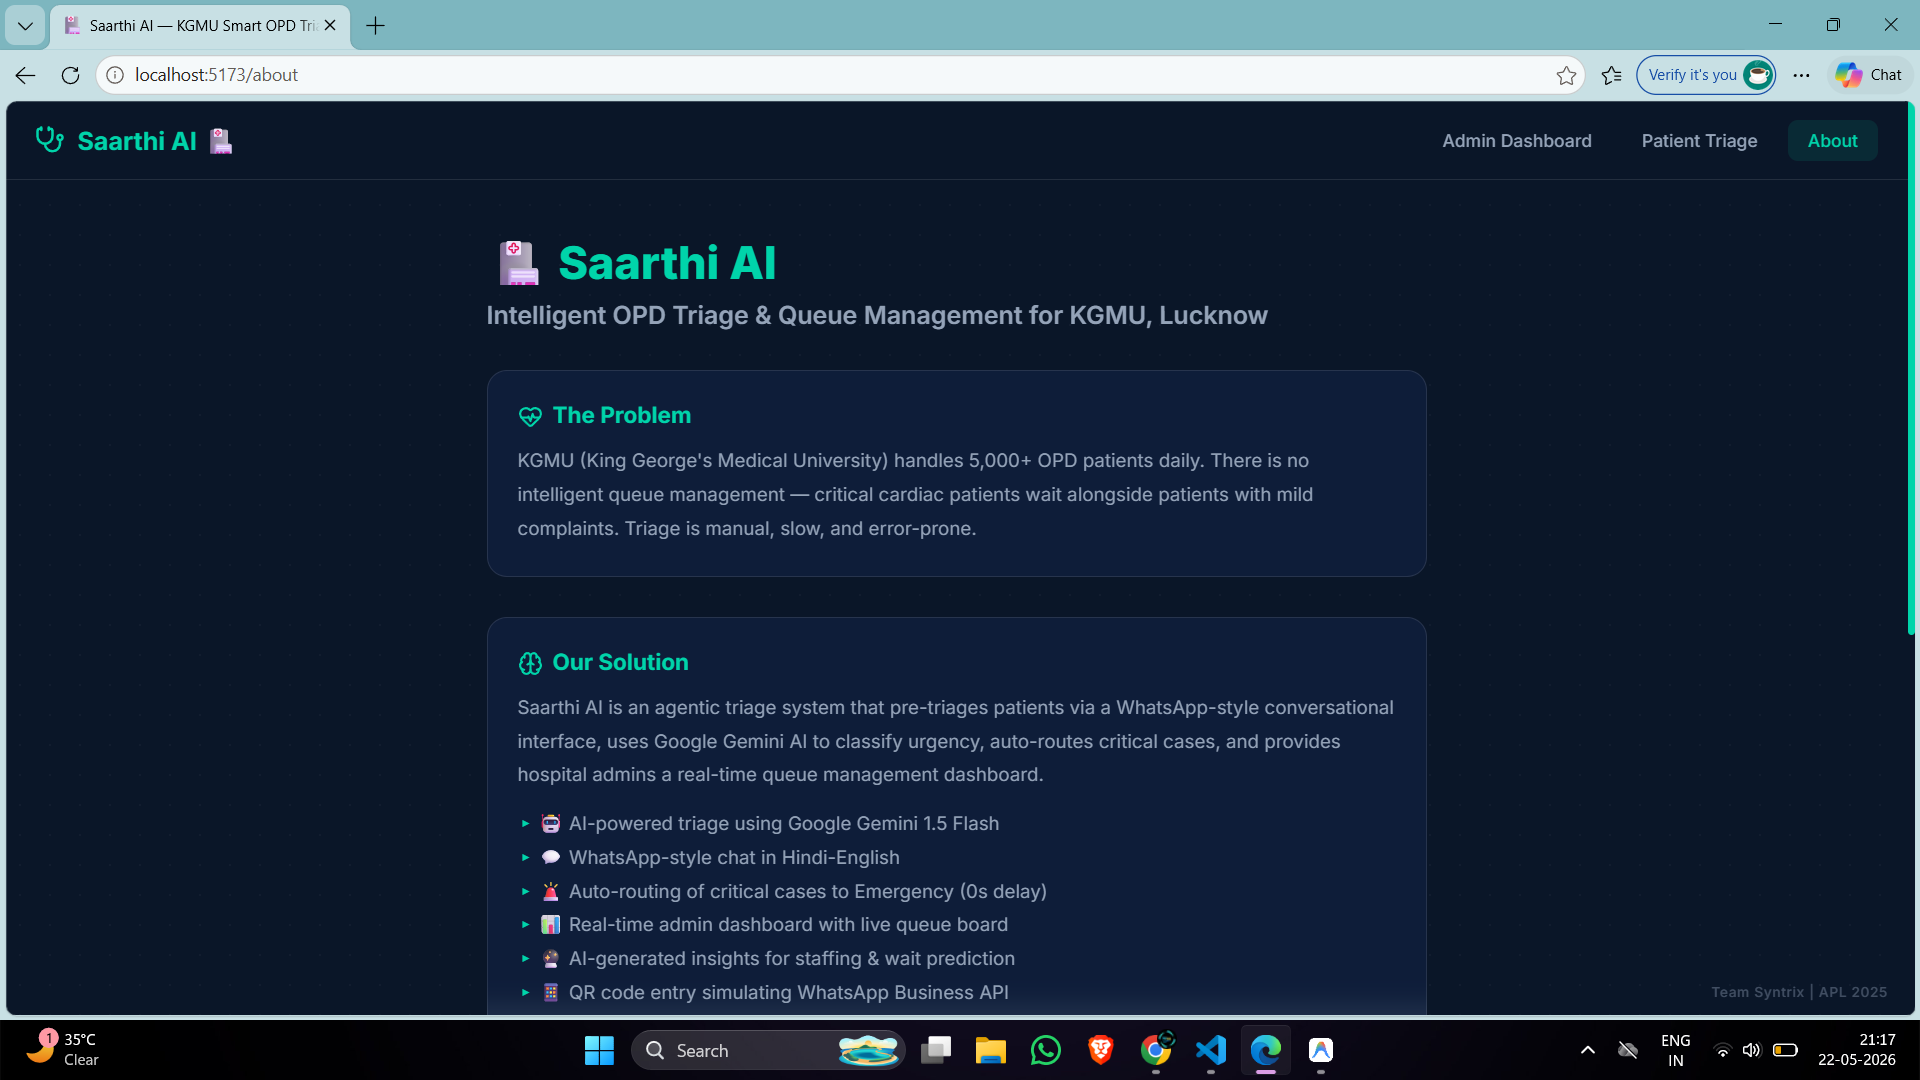Go to the Patient Triage page
1920x1080 pixels.
pos(1699,141)
